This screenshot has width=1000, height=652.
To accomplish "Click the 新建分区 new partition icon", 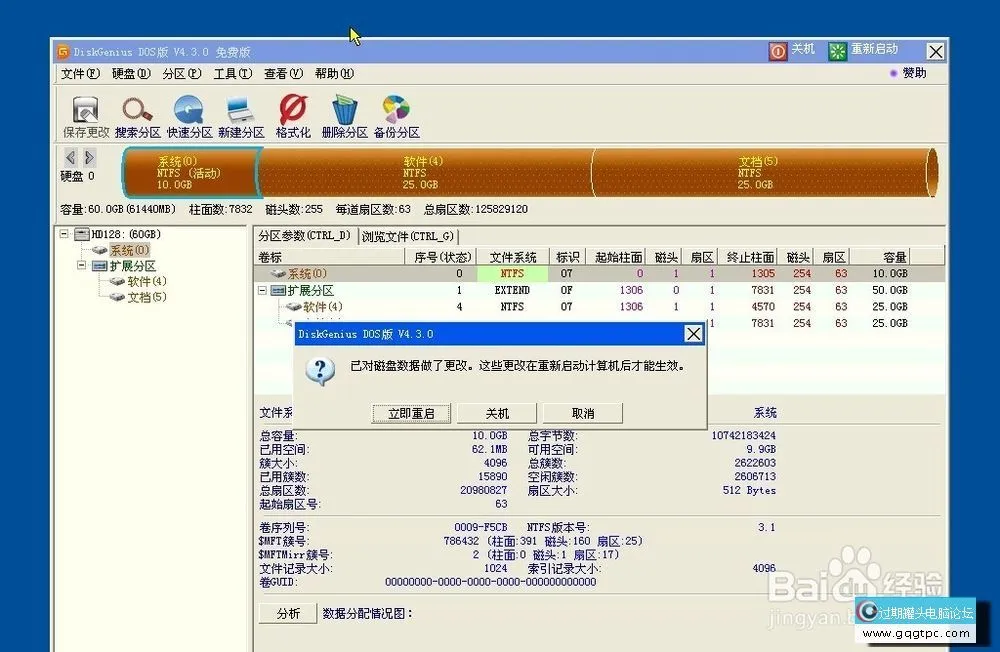I will [x=240, y=114].
